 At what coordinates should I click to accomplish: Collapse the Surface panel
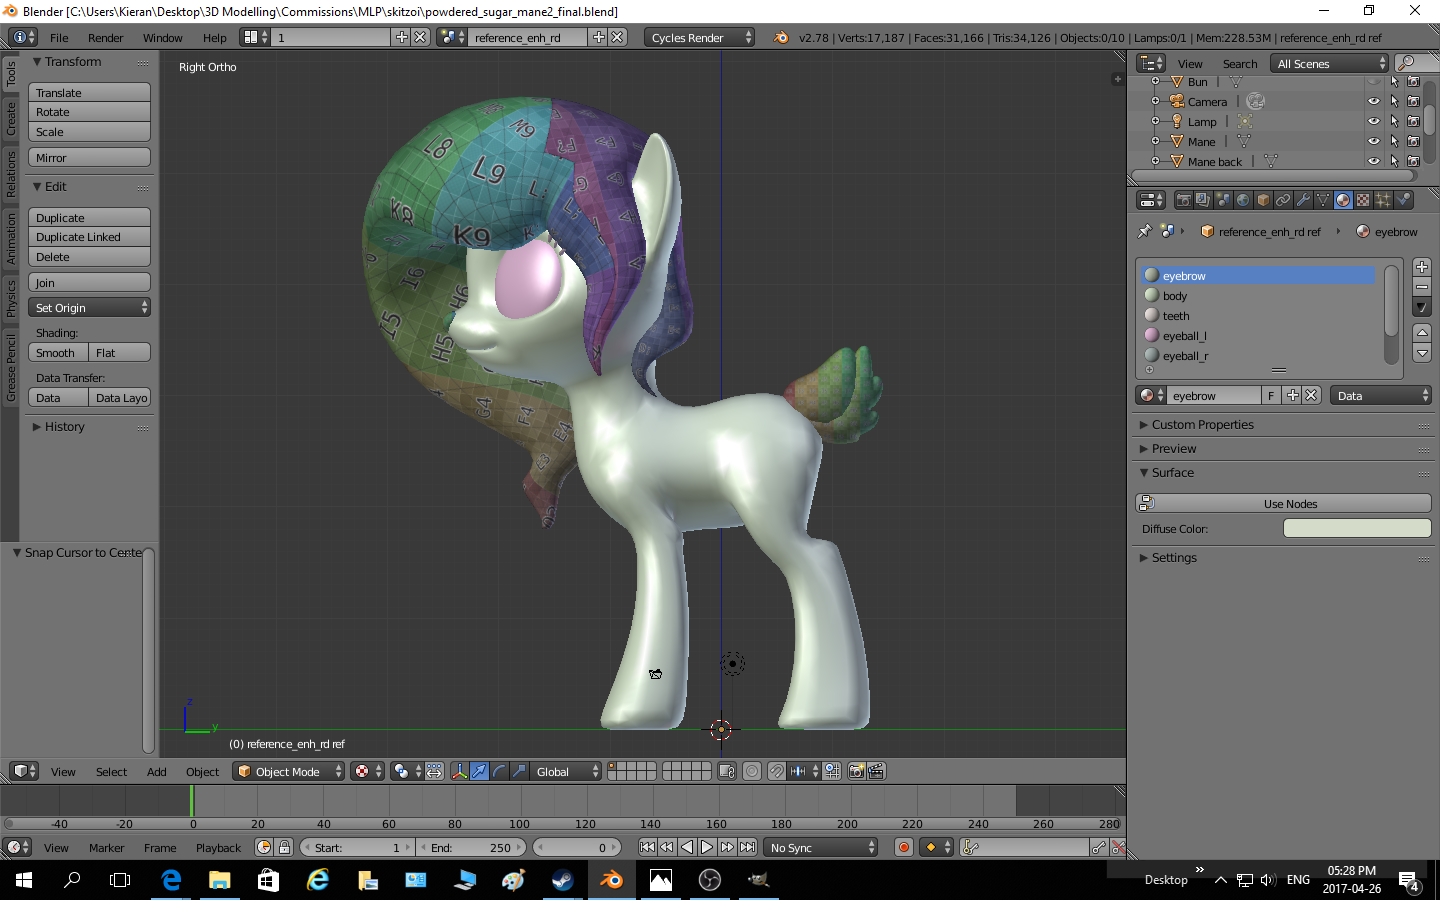(x=1173, y=472)
